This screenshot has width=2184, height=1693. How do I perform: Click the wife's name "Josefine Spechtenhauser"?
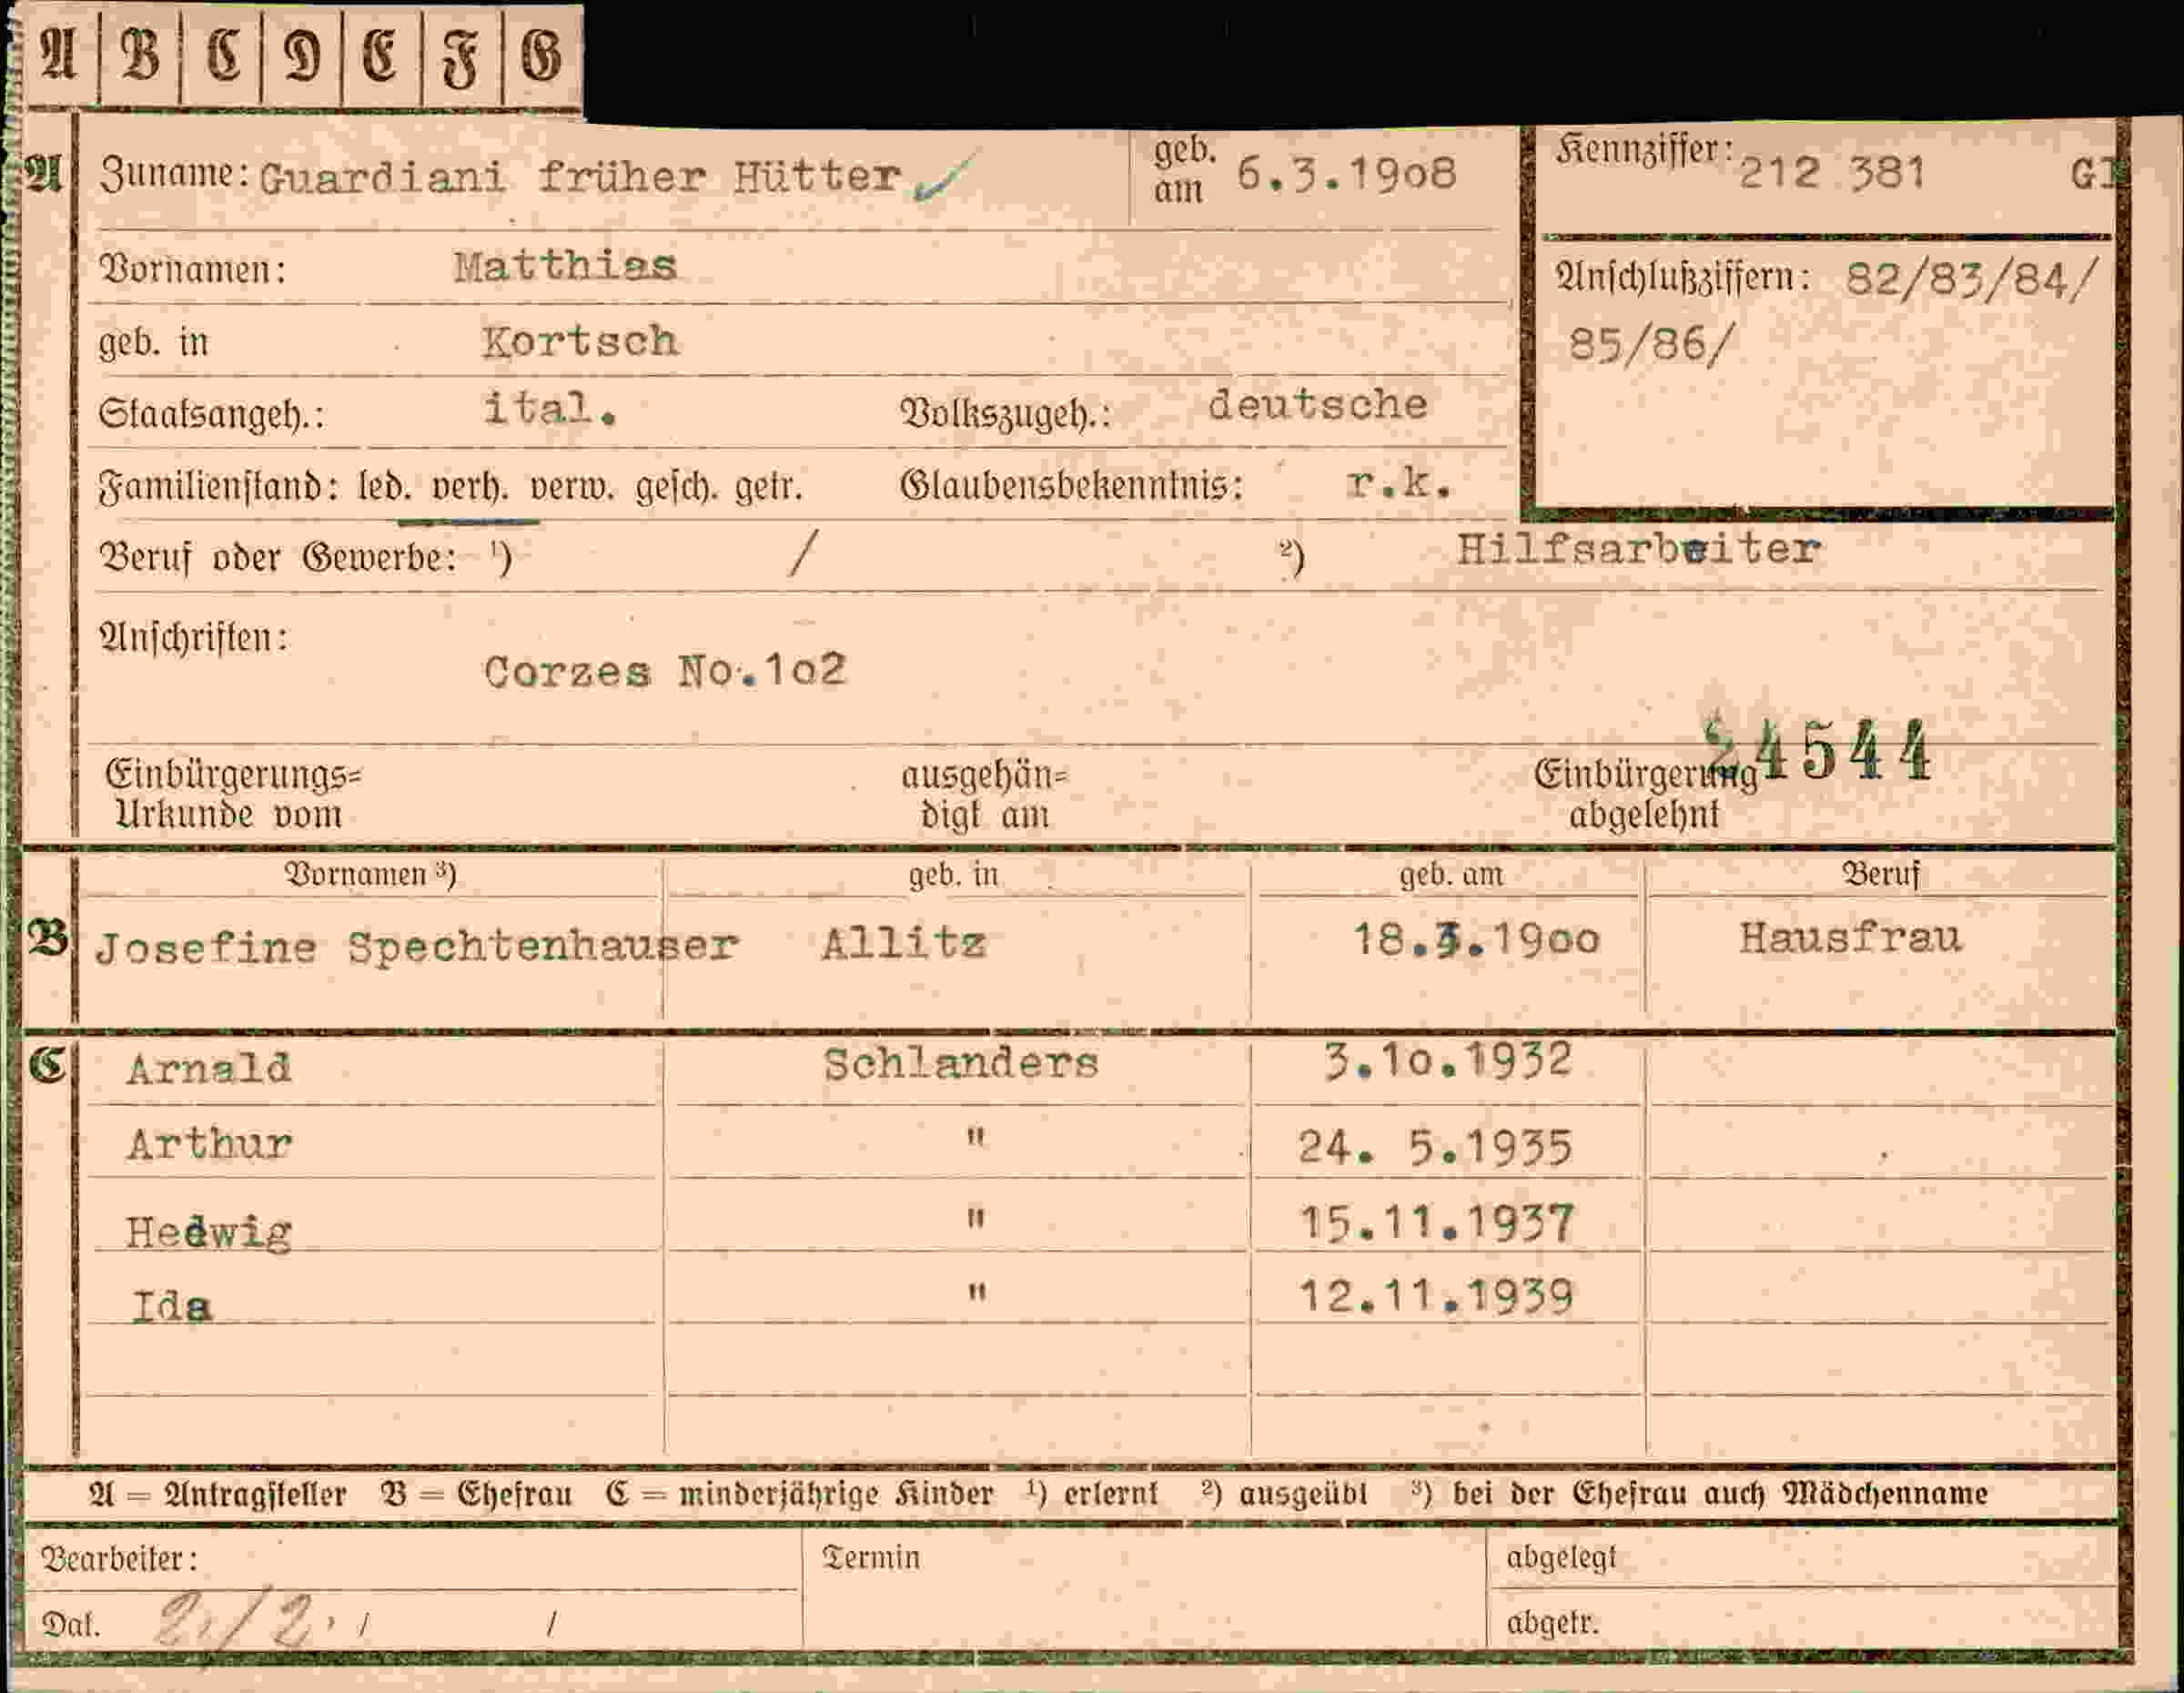point(417,947)
